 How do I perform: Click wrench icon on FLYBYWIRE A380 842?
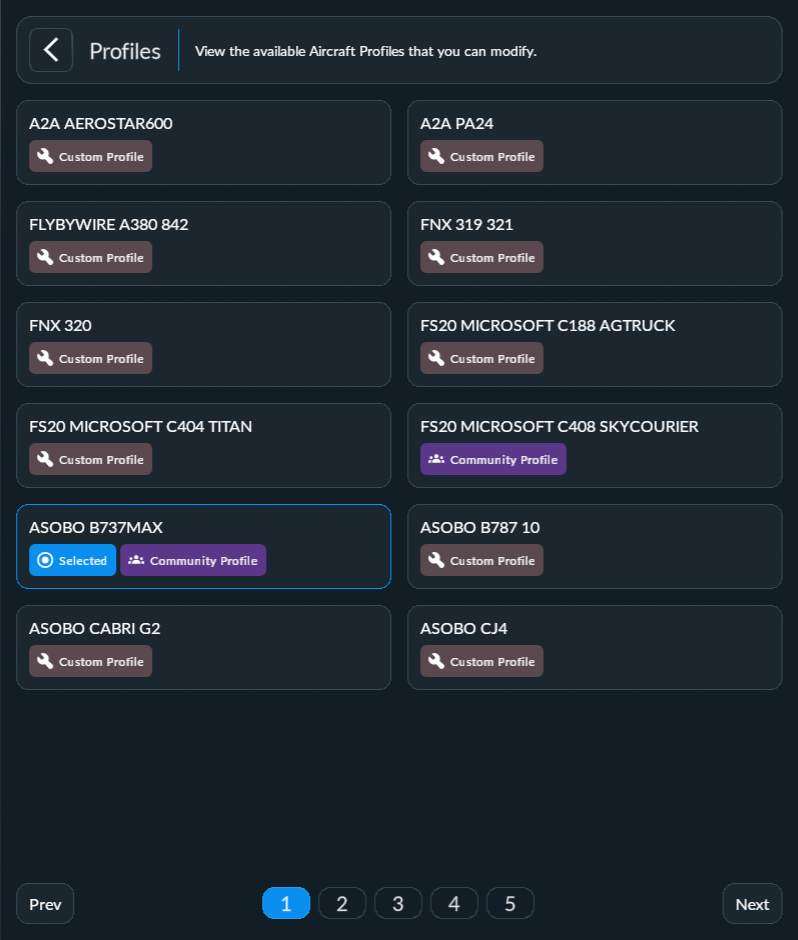pyautogui.click(x=45, y=257)
